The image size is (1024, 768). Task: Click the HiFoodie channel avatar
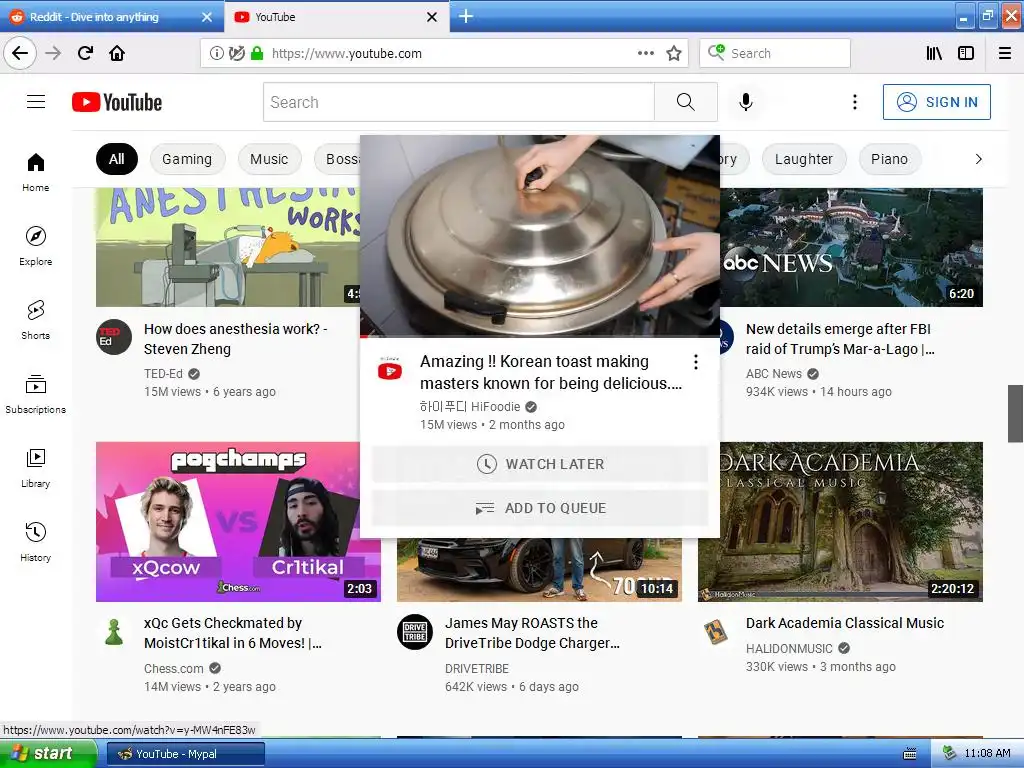point(390,371)
